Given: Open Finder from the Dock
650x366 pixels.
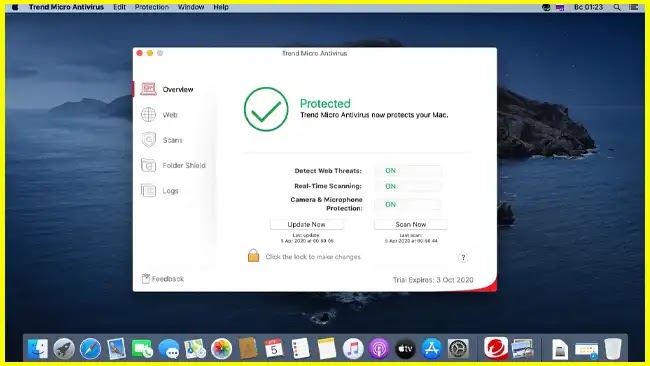Looking at the screenshot, I should tap(38, 348).
